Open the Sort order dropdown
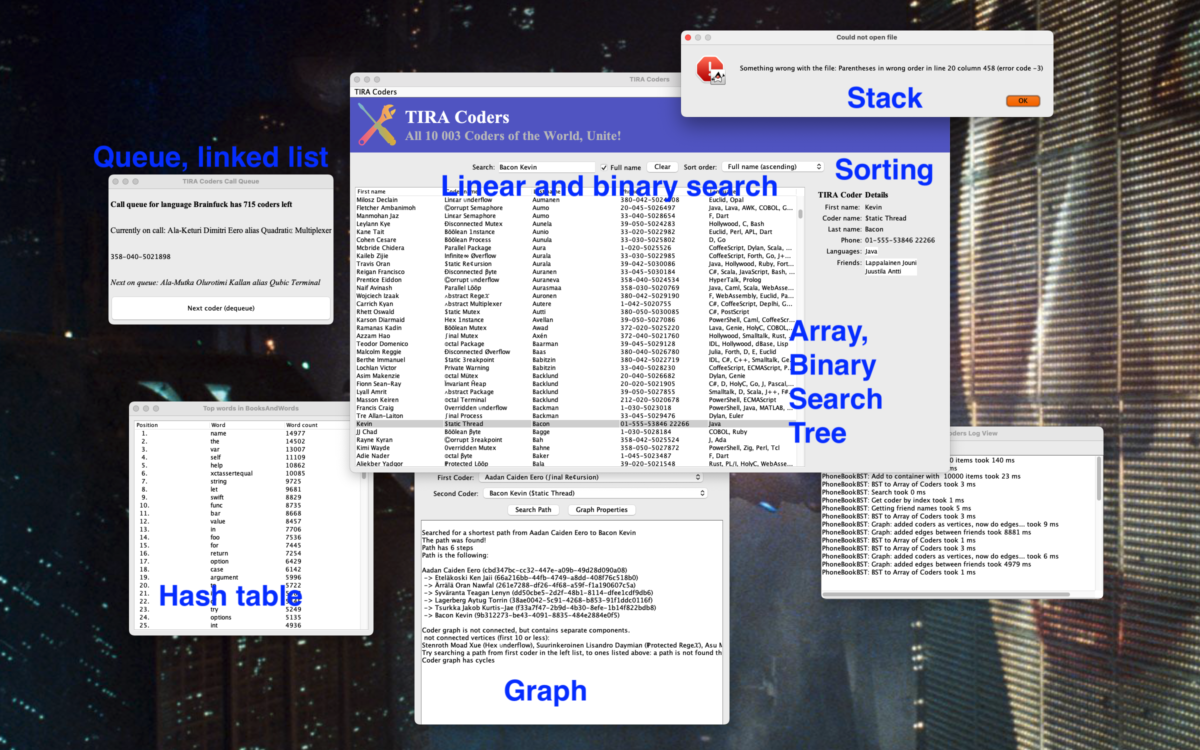 click(x=772, y=167)
